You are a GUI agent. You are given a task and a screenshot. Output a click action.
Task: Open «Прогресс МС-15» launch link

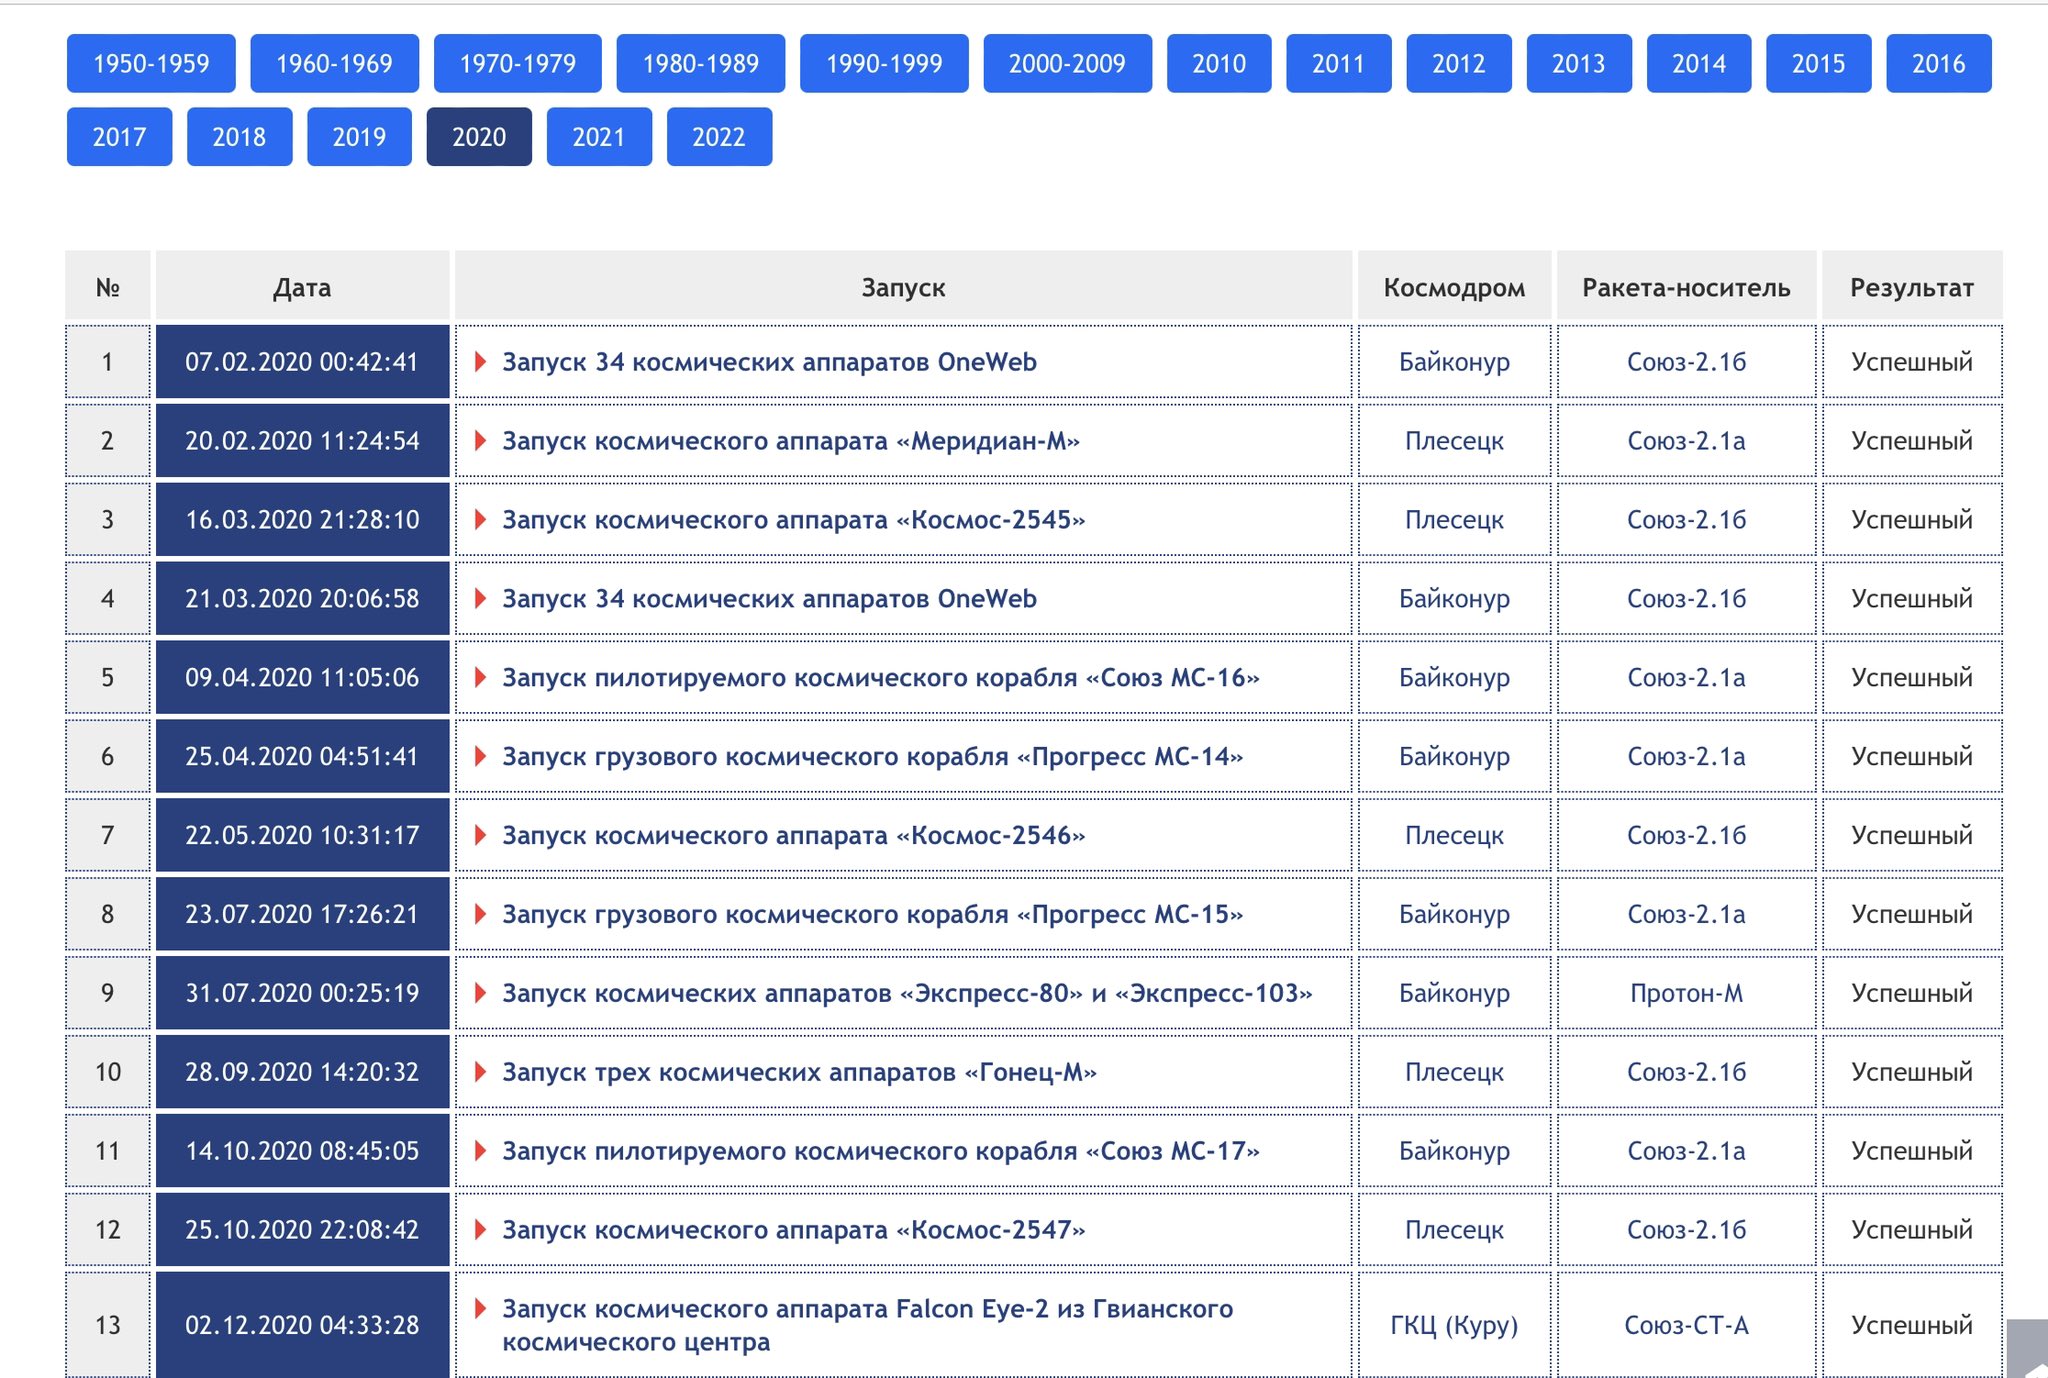coord(872,914)
